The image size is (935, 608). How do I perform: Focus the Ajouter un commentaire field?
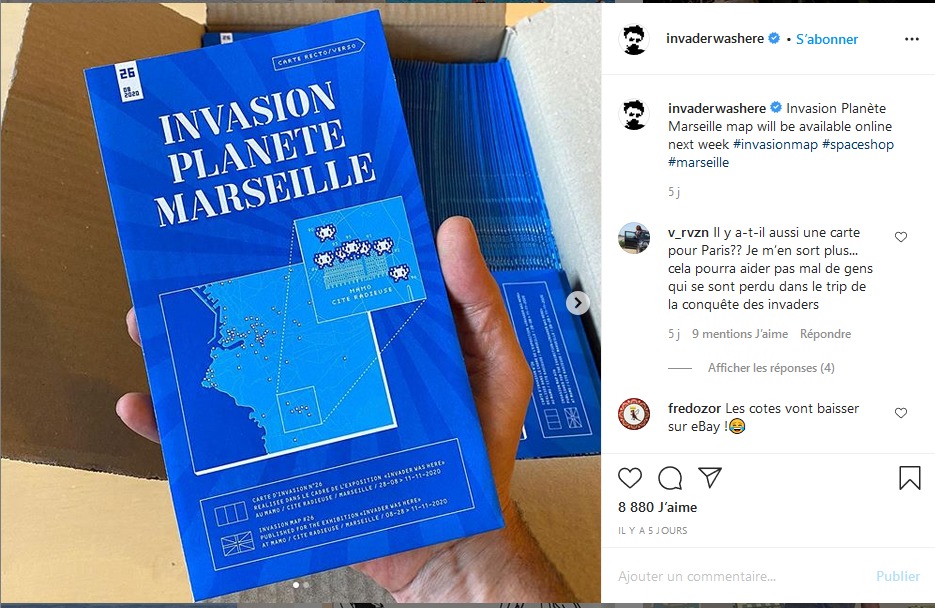[x=739, y=576]
